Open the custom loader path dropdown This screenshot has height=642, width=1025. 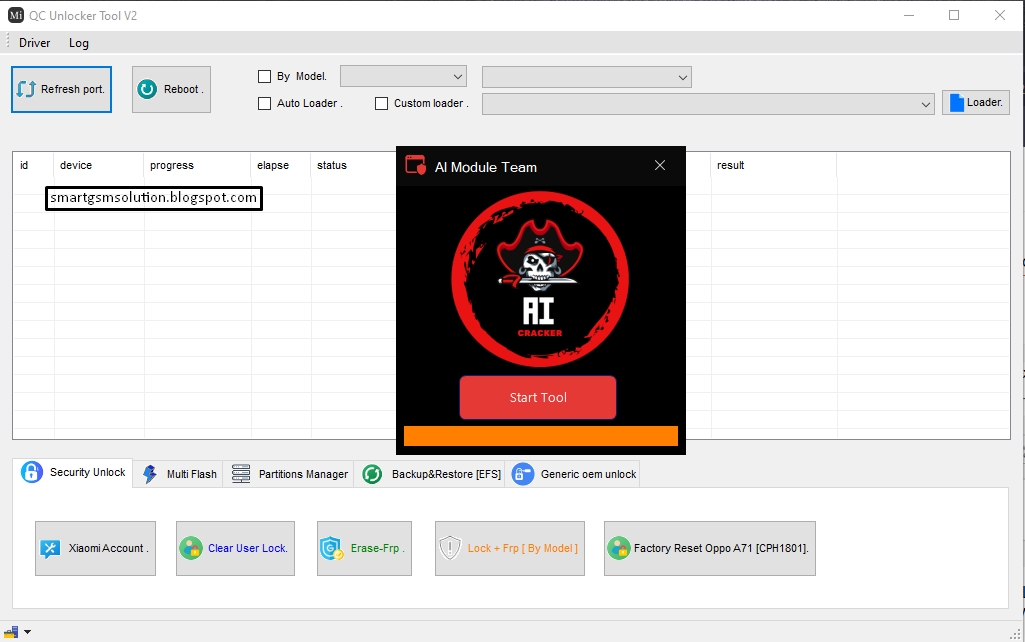708,104
